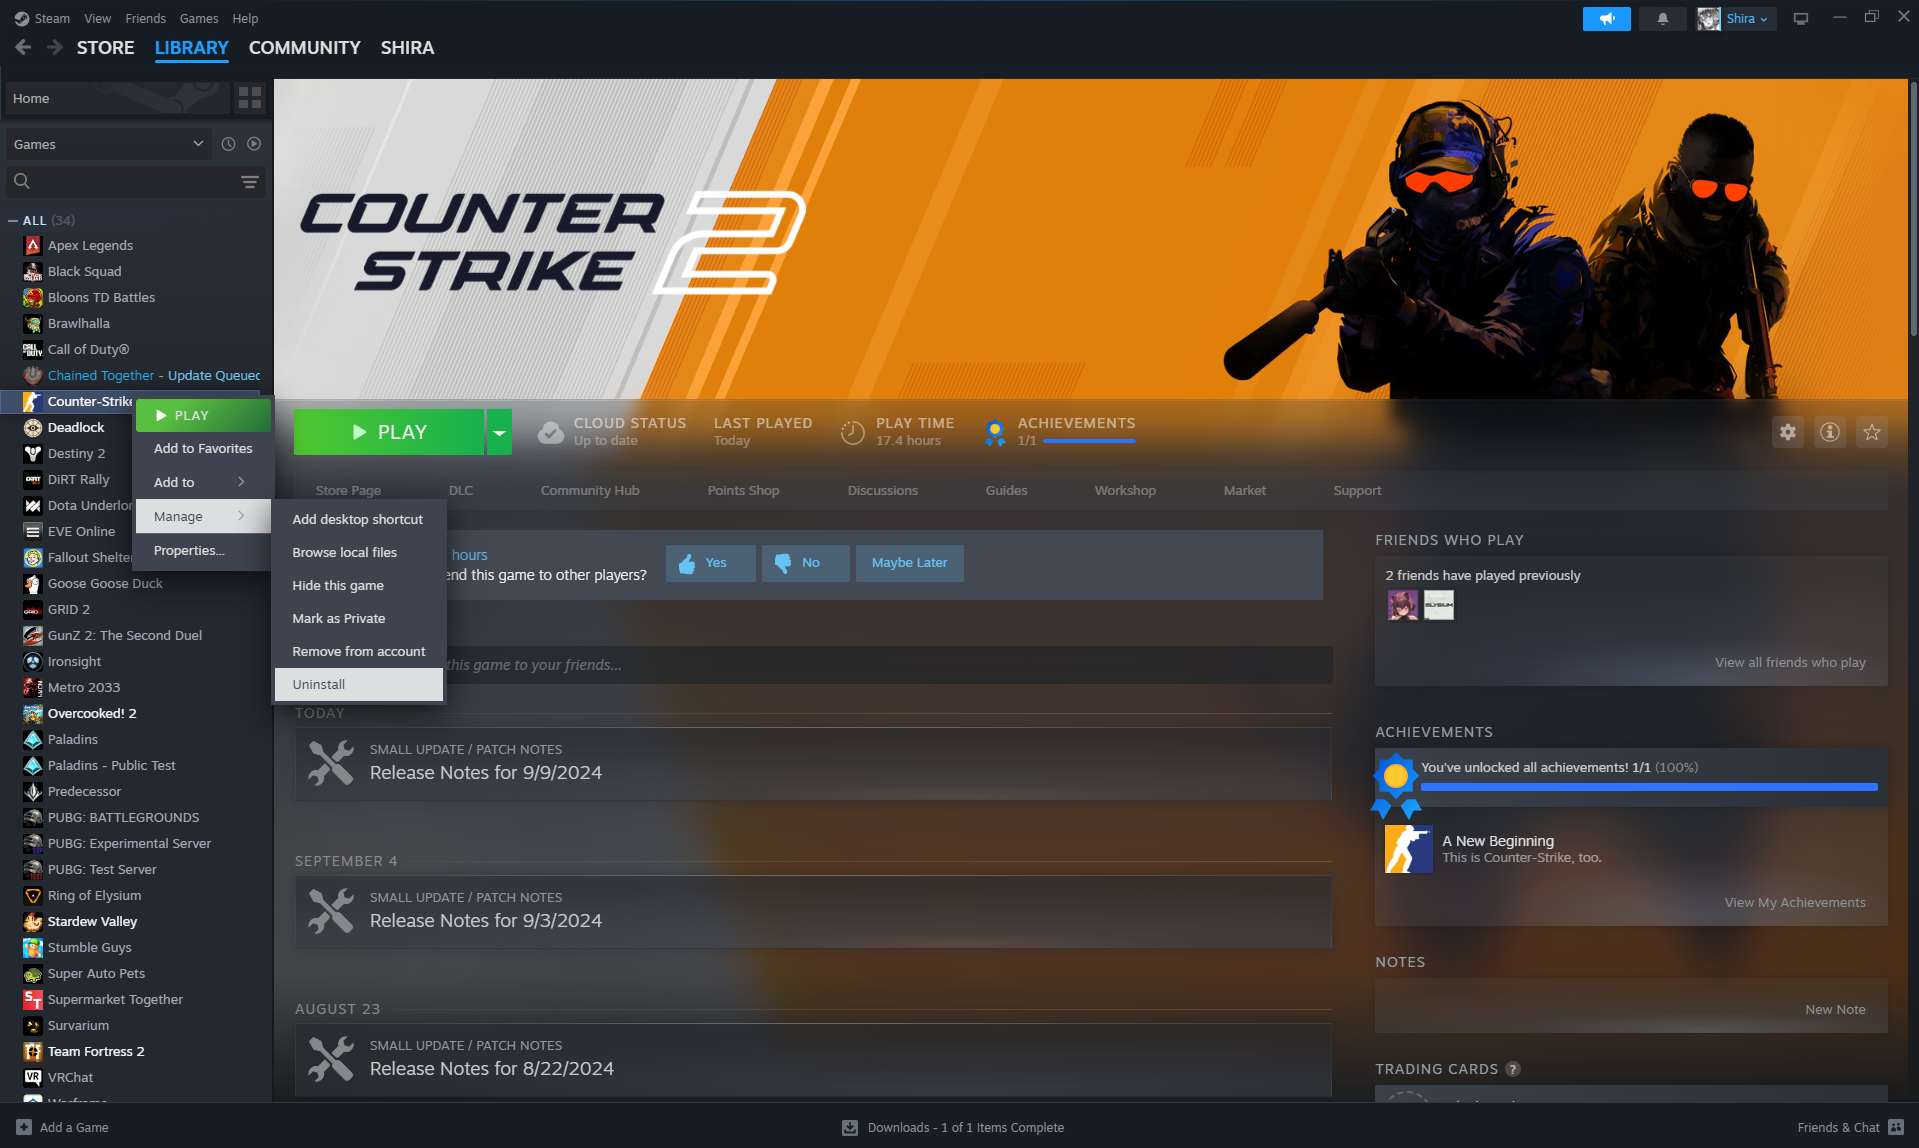Open game info icon
This screenshot has height=1148, width=1919.
(1830, 432)
